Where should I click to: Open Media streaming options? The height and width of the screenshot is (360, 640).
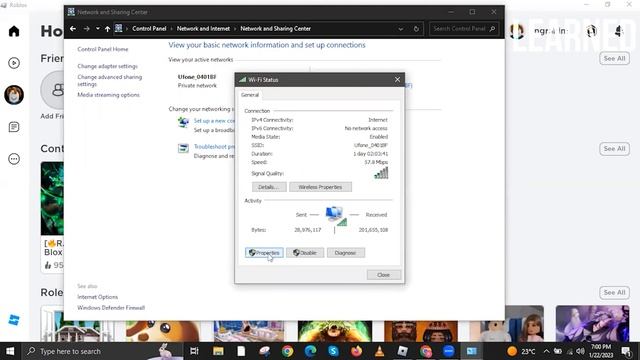click(109, 95)
